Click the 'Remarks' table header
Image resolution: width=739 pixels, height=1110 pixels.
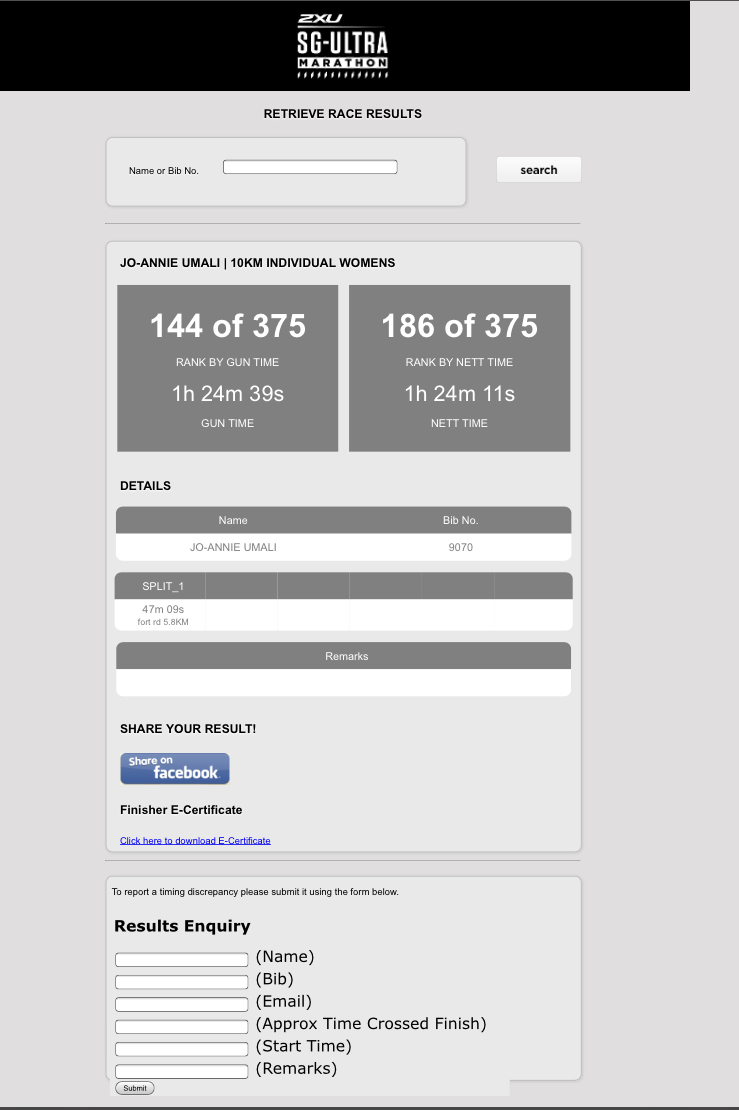pyautogui.click(x=347, y=656)
